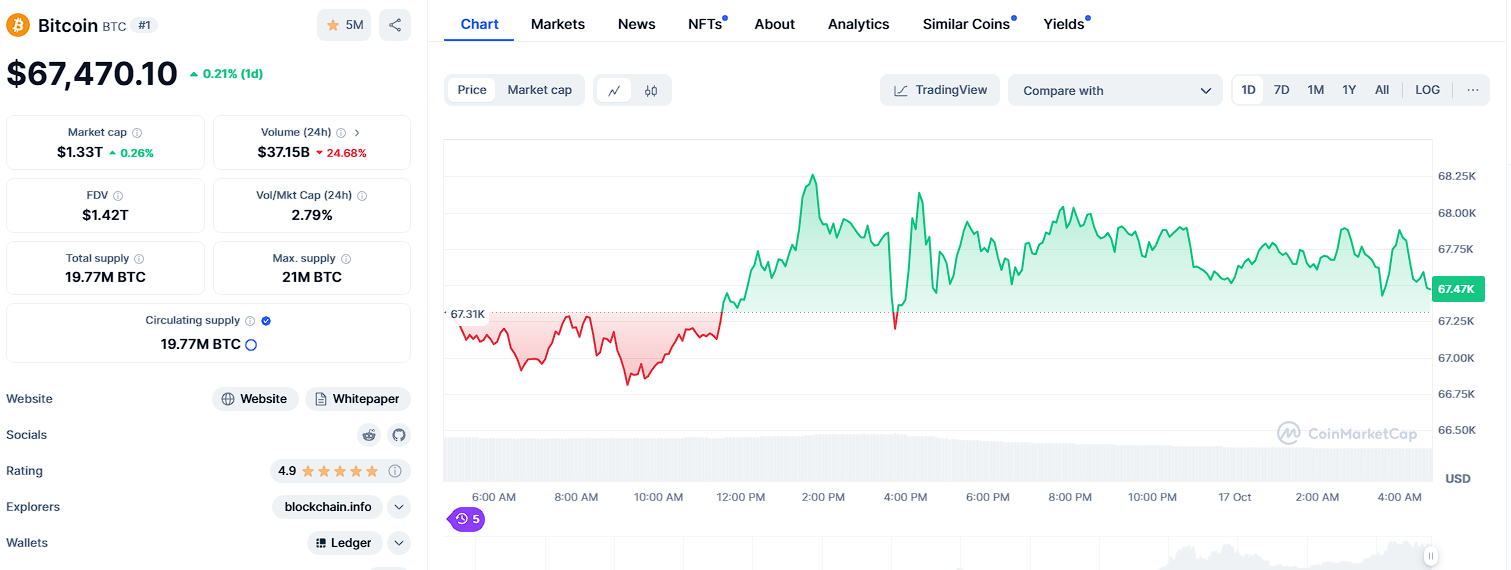The image size is (1511, 570).
Task: Click the Rating info icon
Action: tap(395, 471)
